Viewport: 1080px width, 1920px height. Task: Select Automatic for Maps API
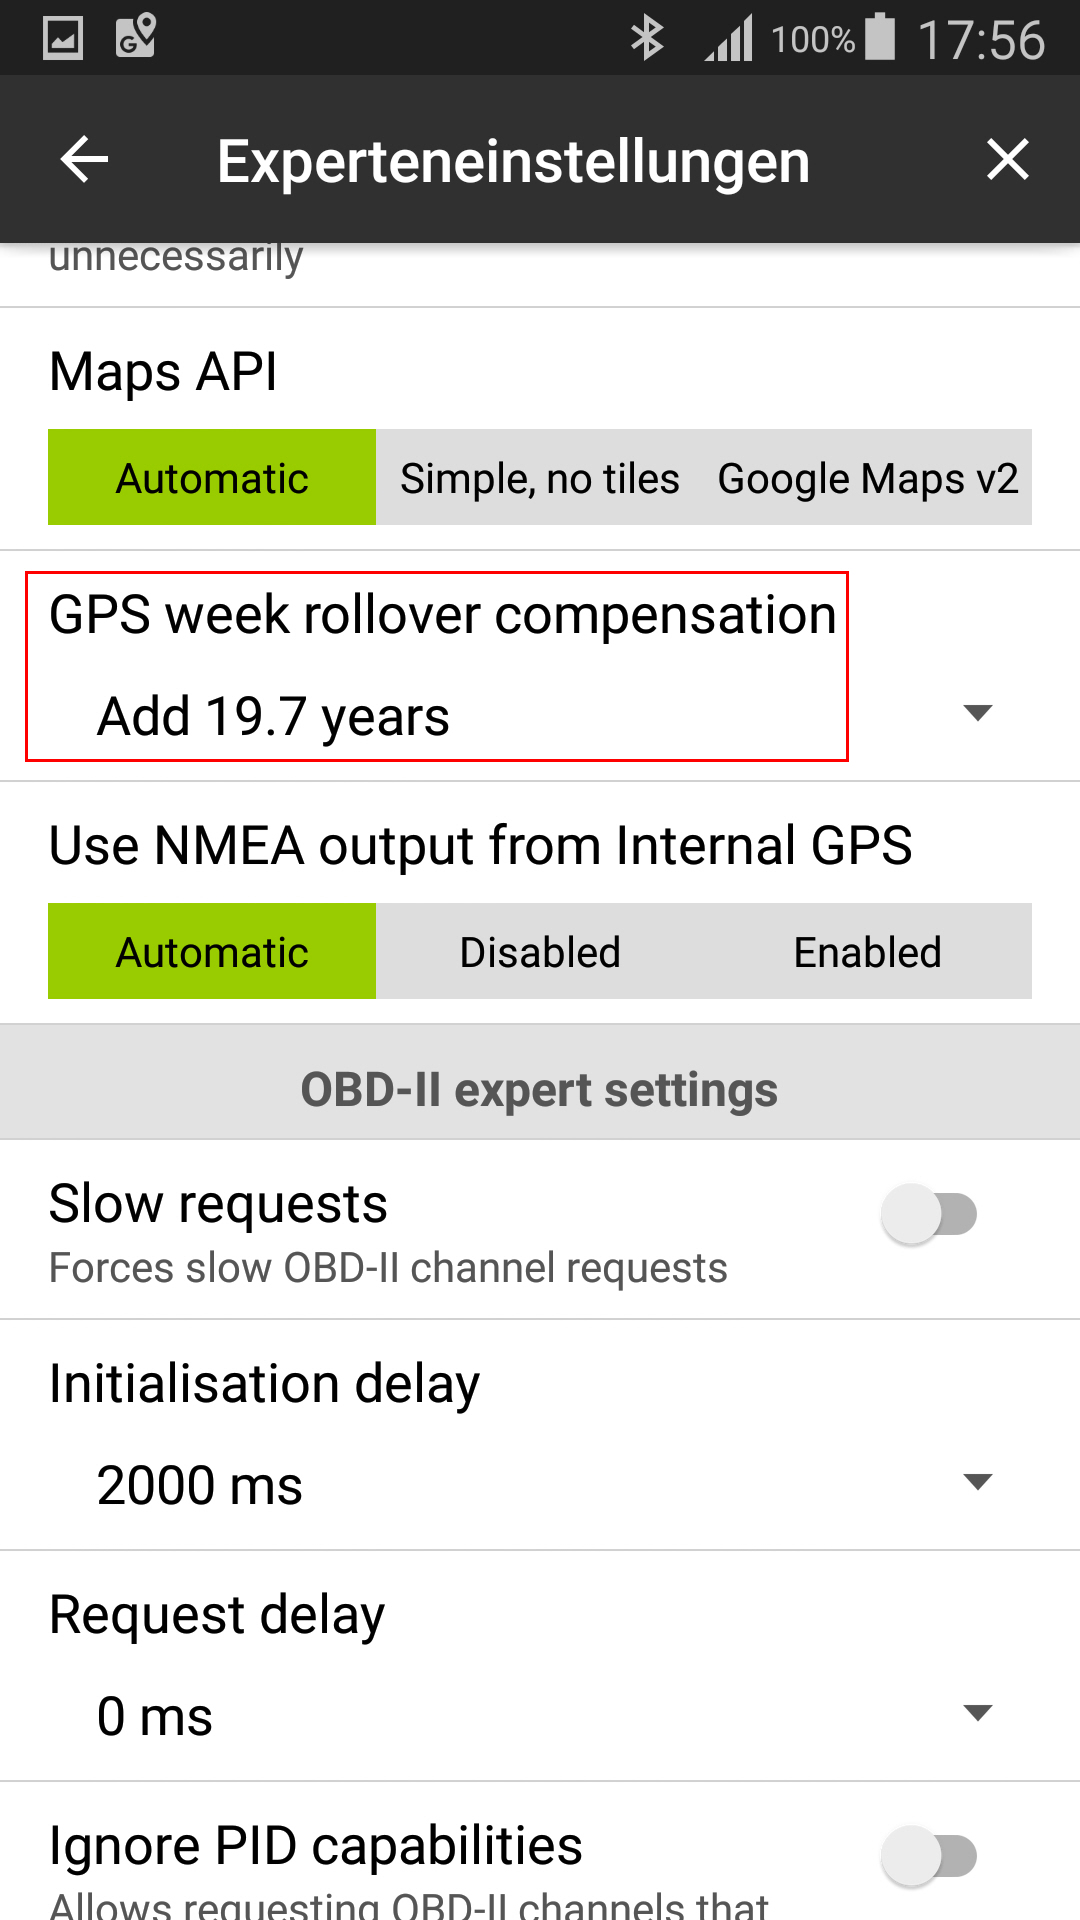212,478
